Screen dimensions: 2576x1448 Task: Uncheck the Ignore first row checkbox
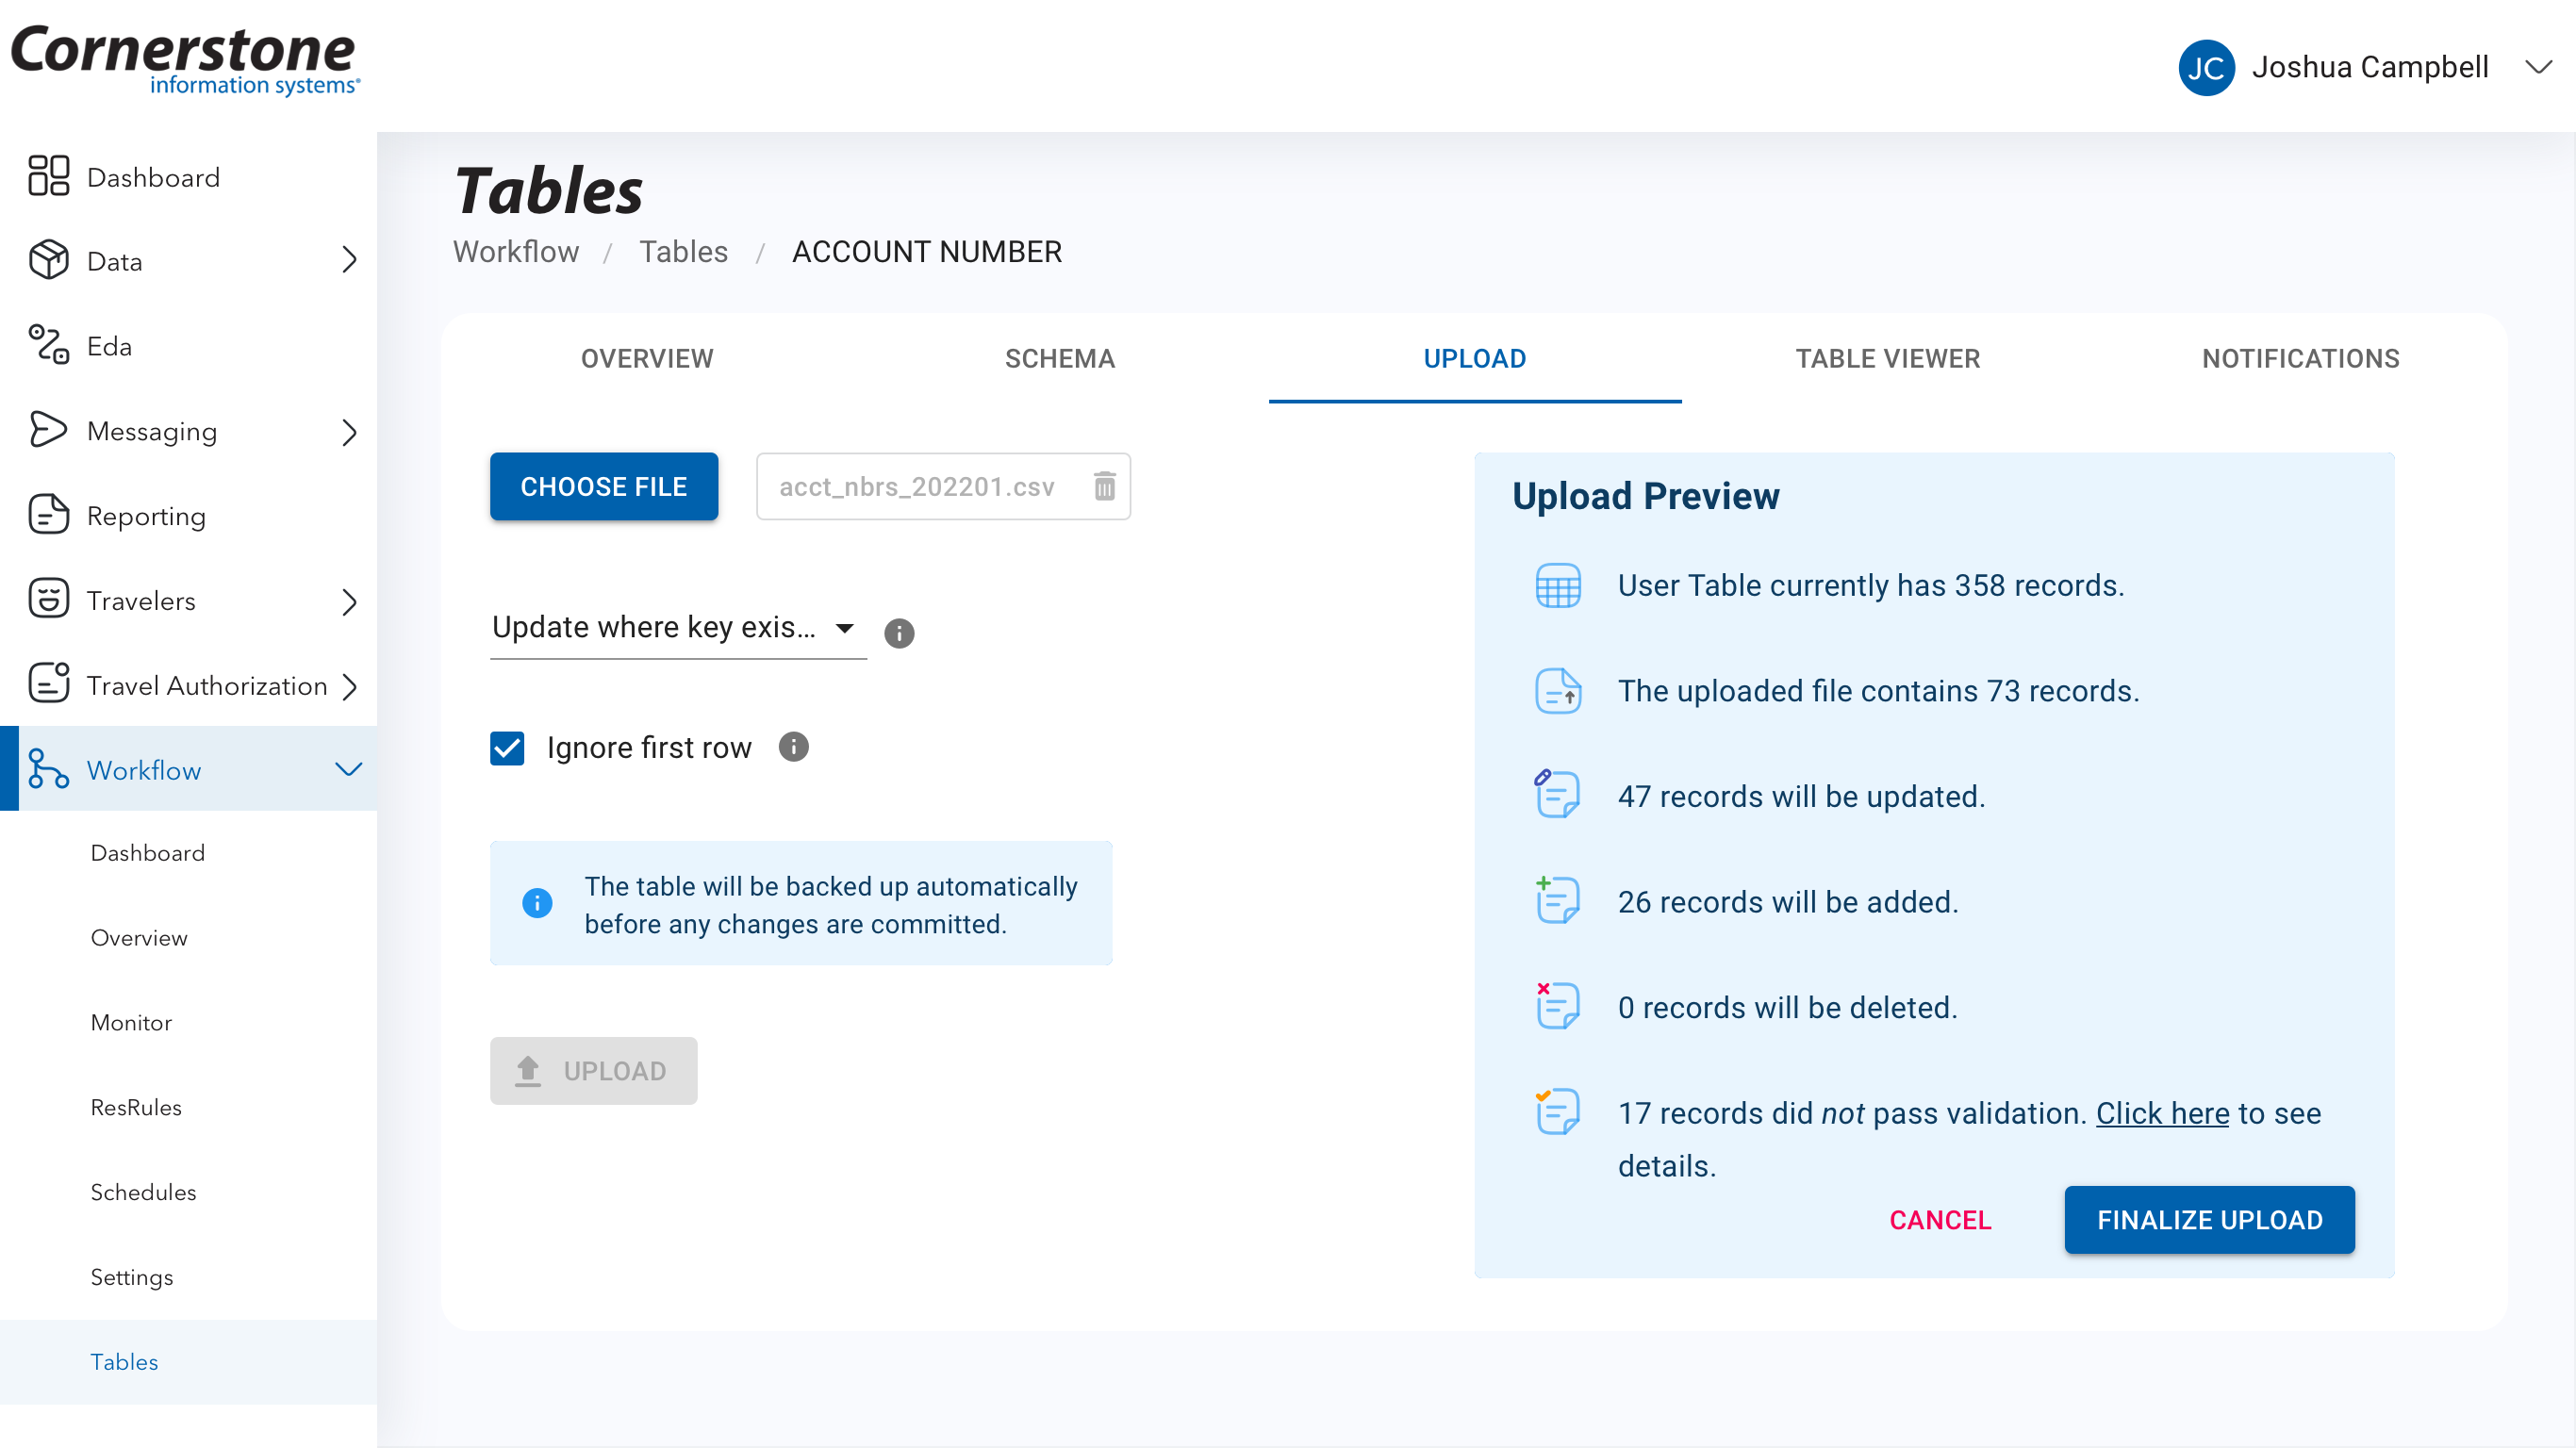[507, 747]
